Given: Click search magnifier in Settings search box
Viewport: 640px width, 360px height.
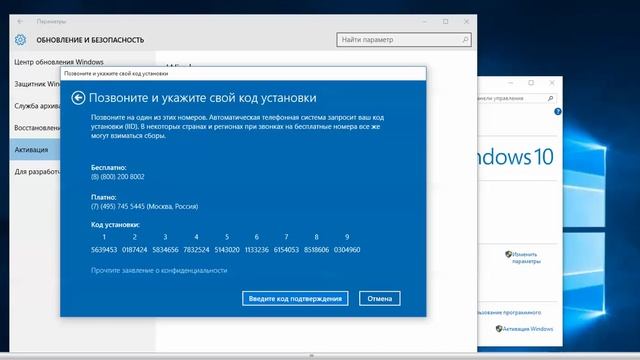Looking at the screenshot, I should pos(465,40).
